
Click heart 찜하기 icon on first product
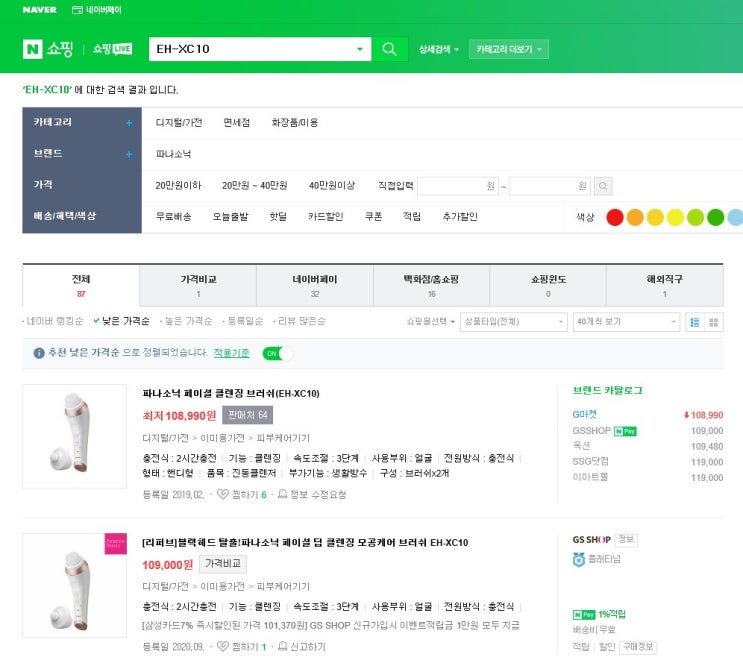222,494
